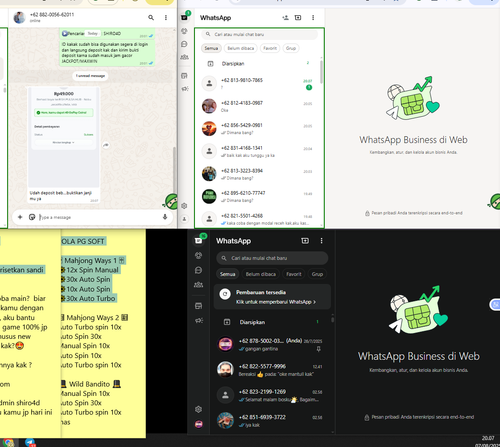
Task: Select 'Favorit' filter in light WhatsApp
Action: [270, 48]
